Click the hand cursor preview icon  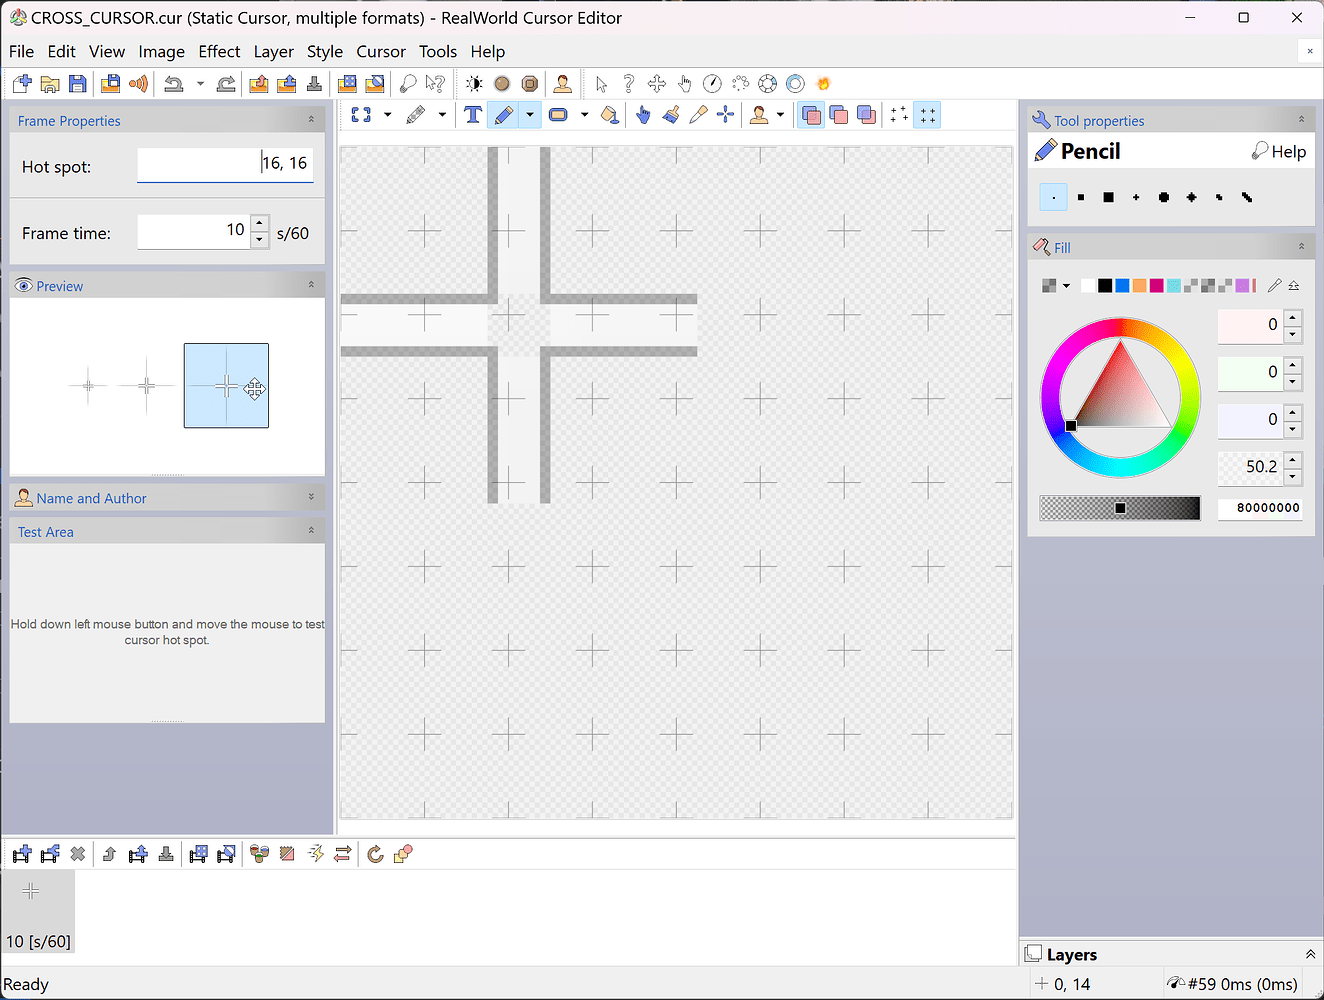(x=685, y=84)
